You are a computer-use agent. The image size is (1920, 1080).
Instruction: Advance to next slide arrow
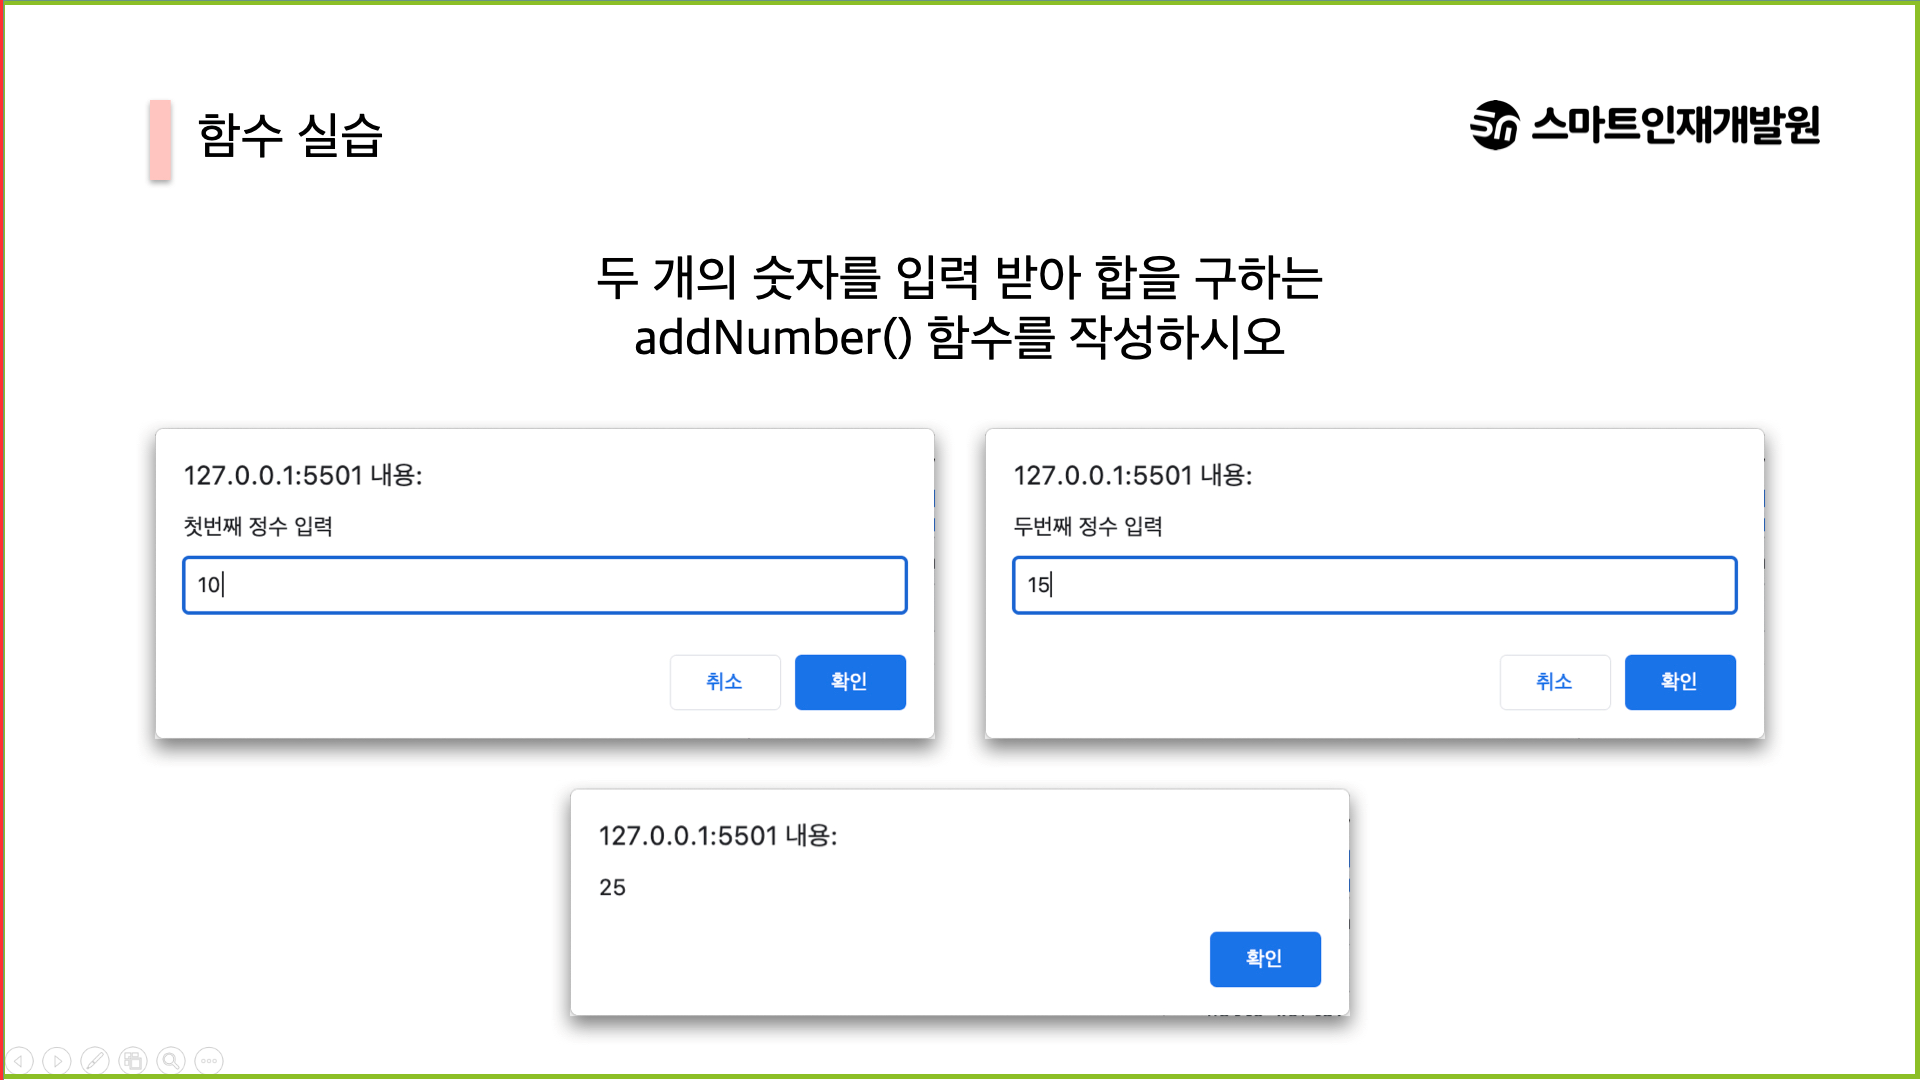coord(57,1060)
